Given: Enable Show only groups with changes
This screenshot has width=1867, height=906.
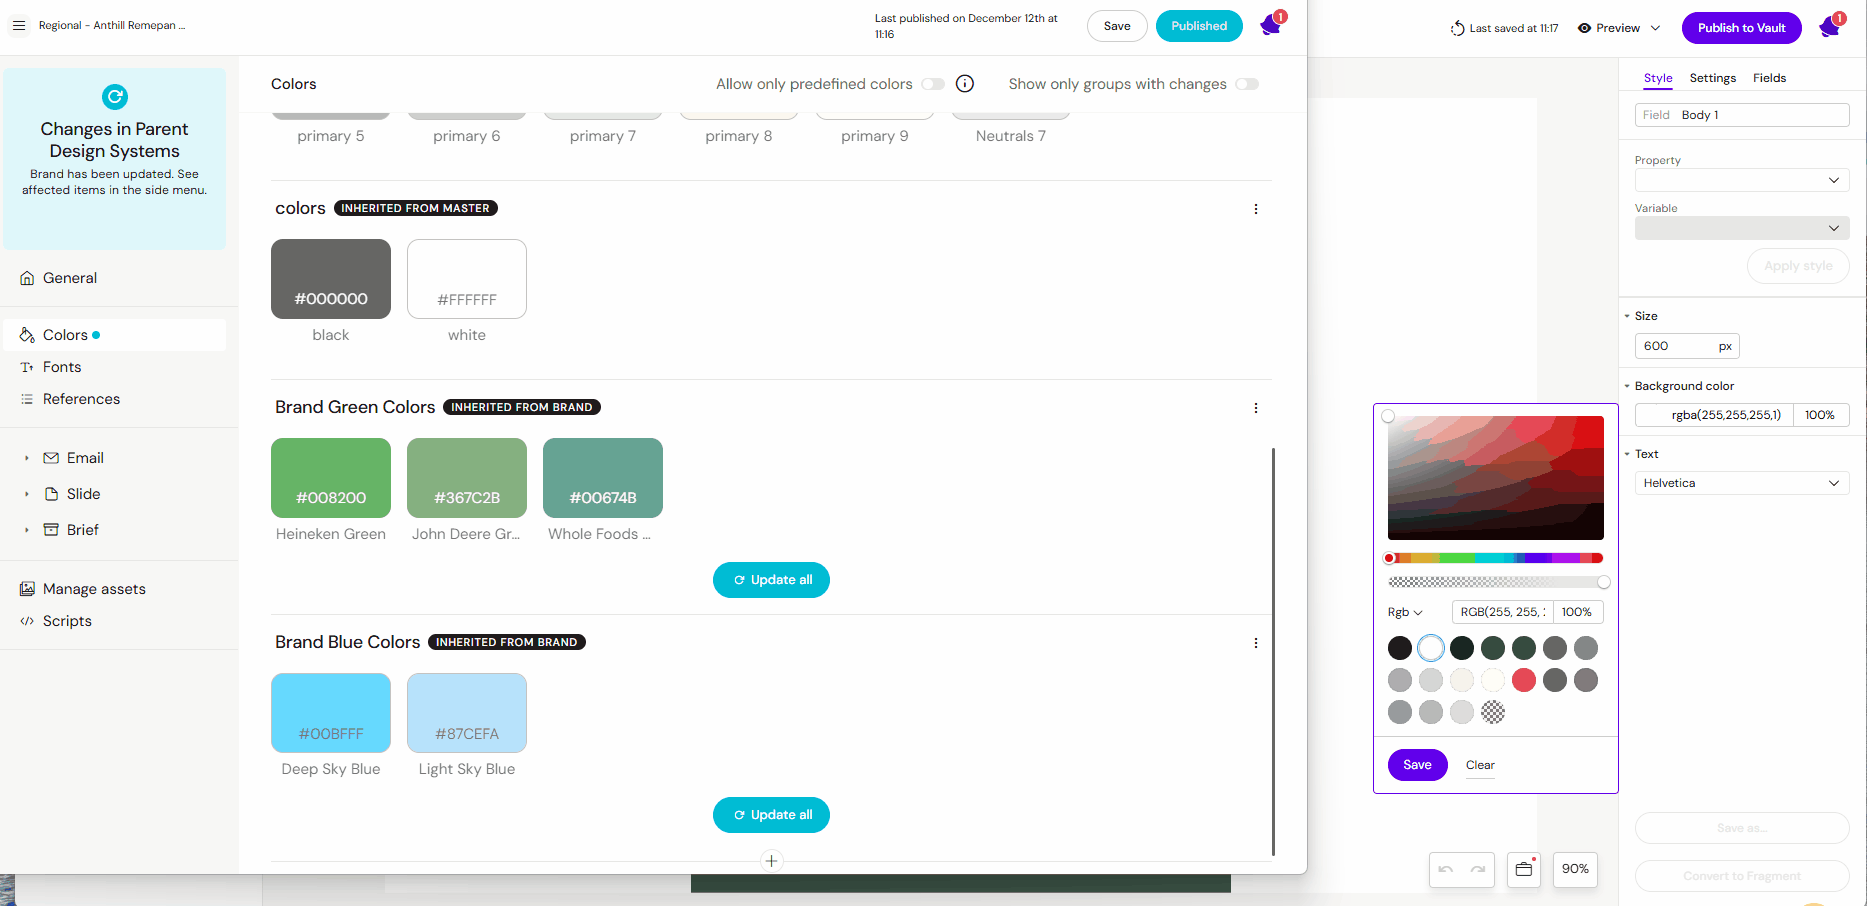Looking at the screenshot, I should click(1247, 84).
